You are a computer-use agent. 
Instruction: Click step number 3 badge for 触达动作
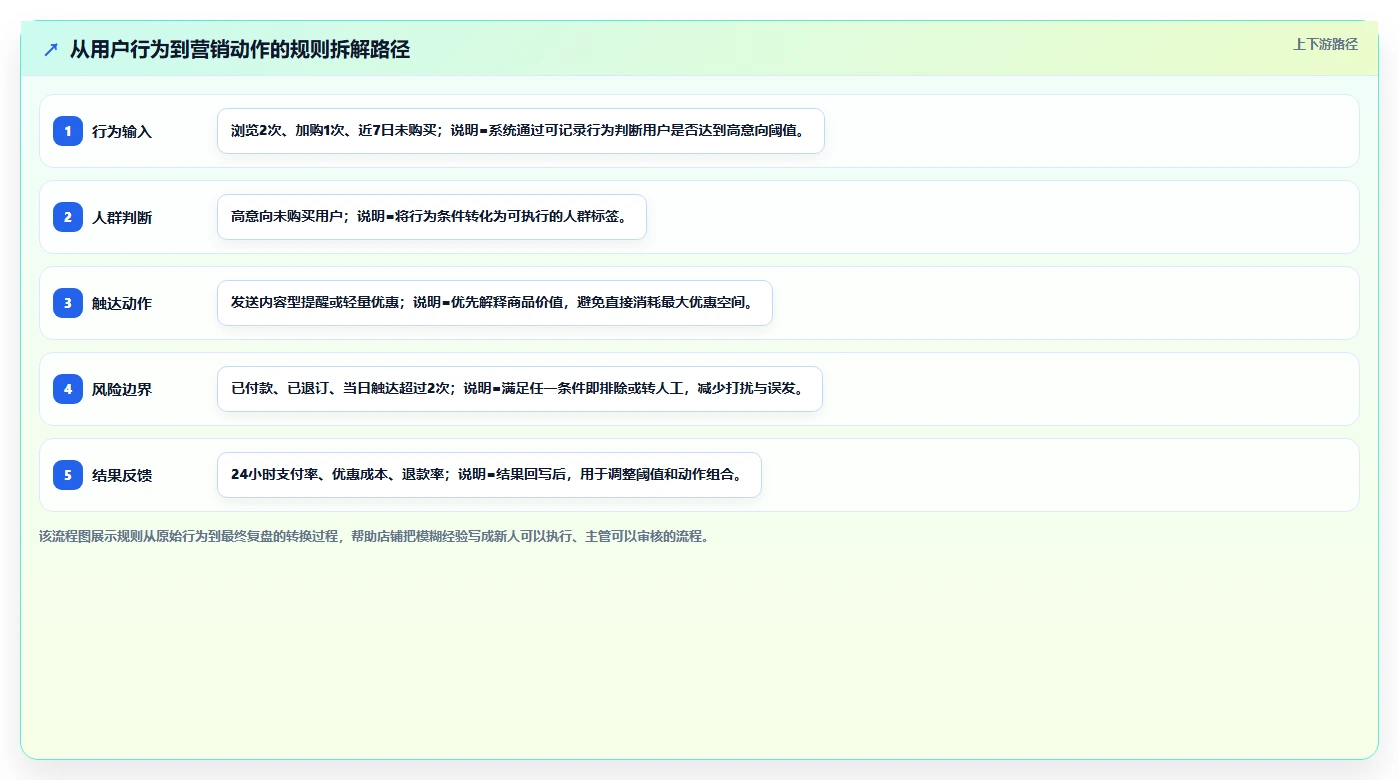[x=68, y=303]
